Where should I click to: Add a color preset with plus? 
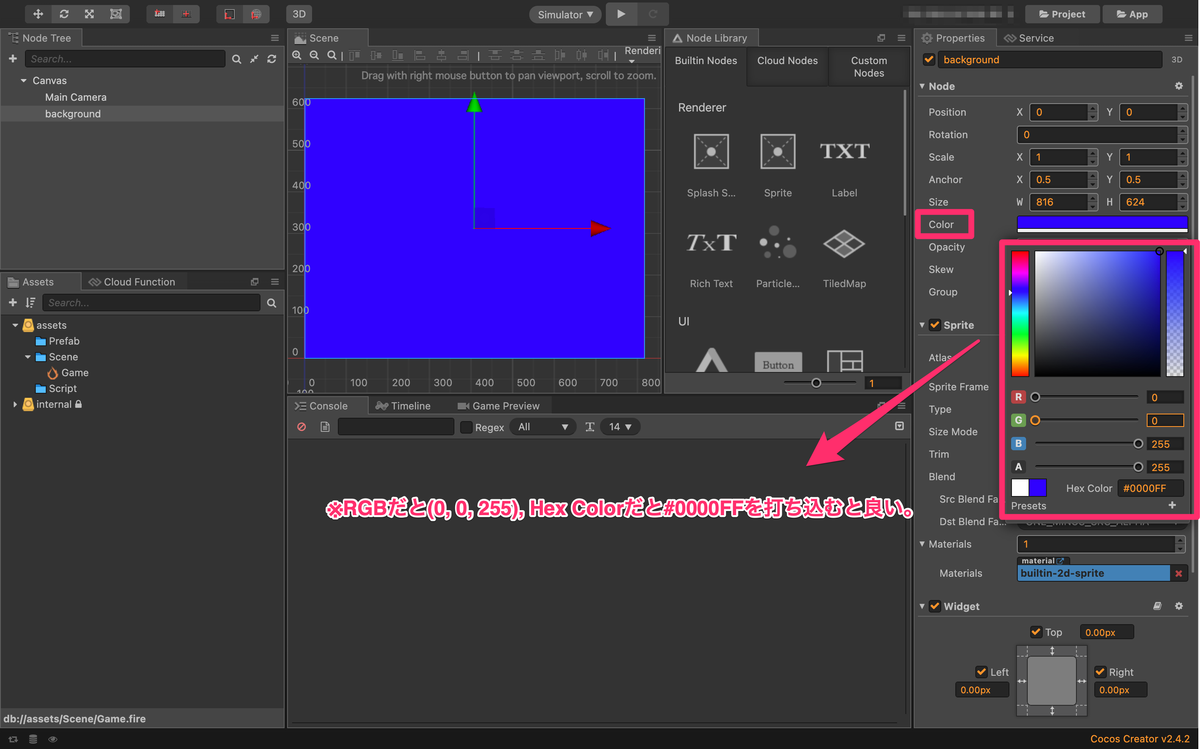1172,506
